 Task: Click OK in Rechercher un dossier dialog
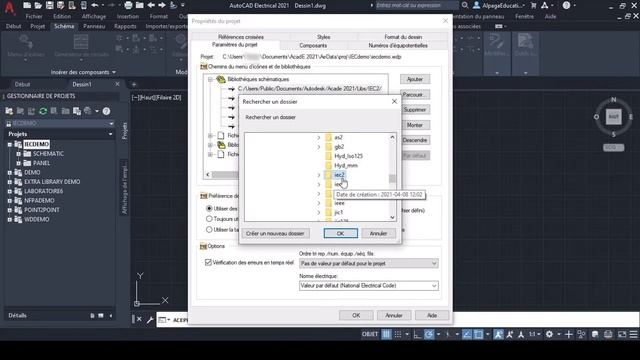[x=340, y=233]
